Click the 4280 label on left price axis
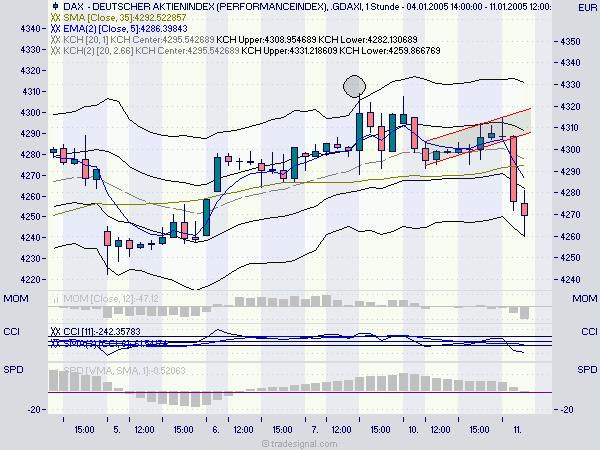Viewport: 600px width, 450px height. click(30, 155)
